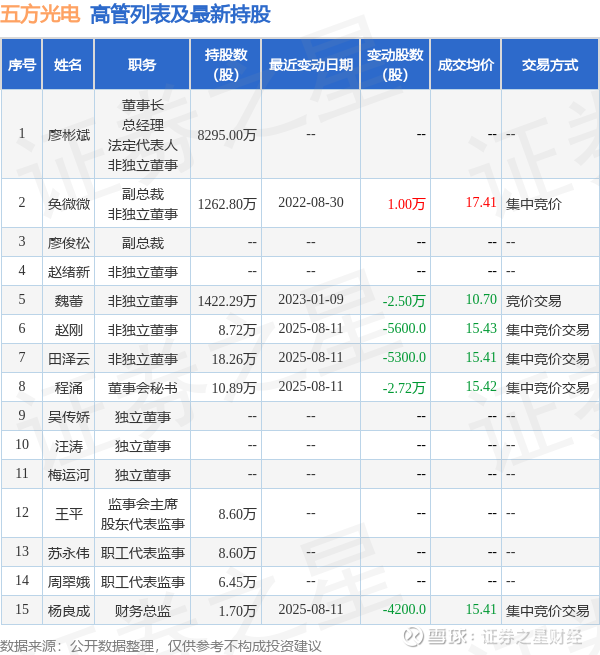Click the name 汪涛
Image resolution: width=600 pixels, height=655 pixels.
coord(69,446)
